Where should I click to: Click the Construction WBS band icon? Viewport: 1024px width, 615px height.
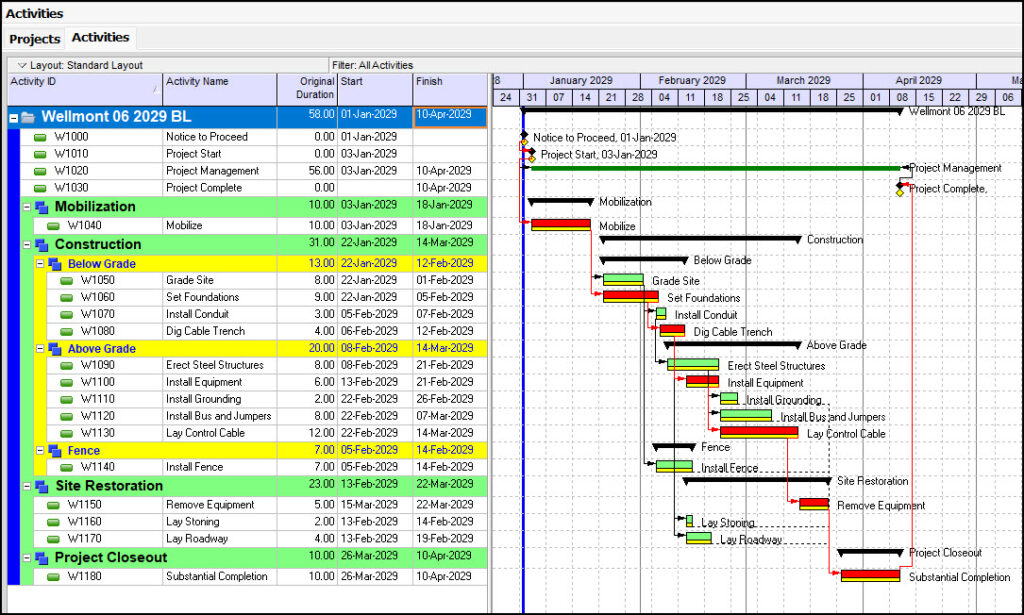[42, 245]
